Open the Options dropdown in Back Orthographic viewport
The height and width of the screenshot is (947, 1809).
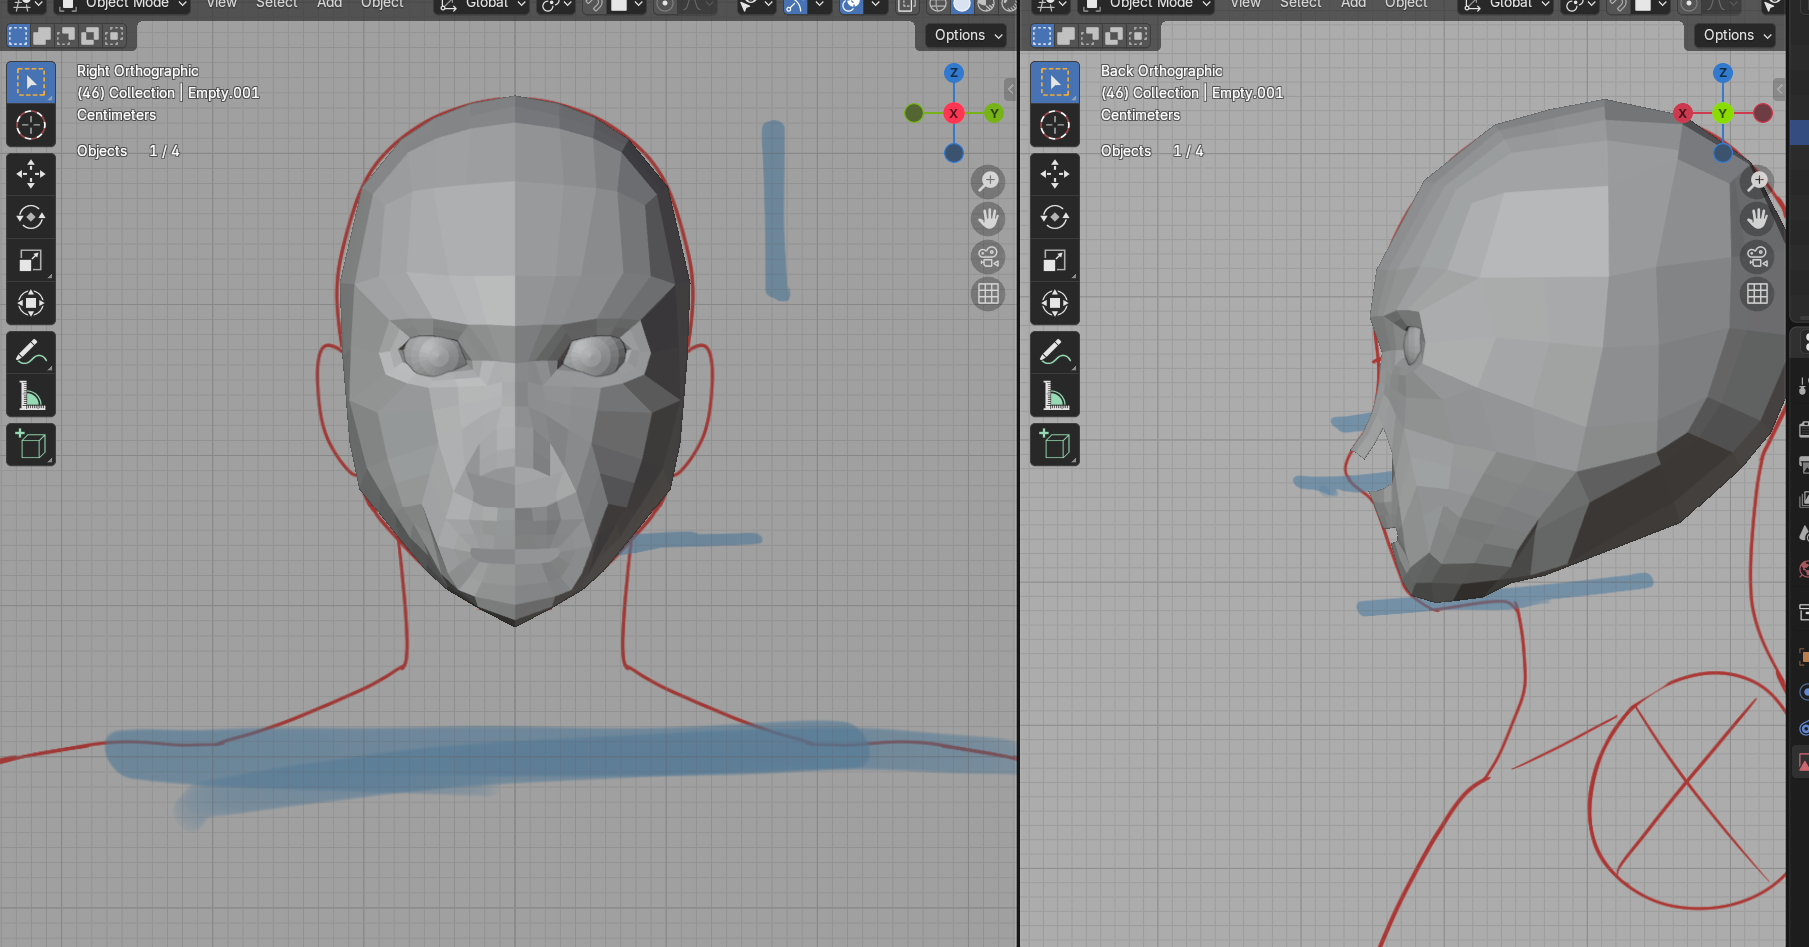pos(1737,35)
